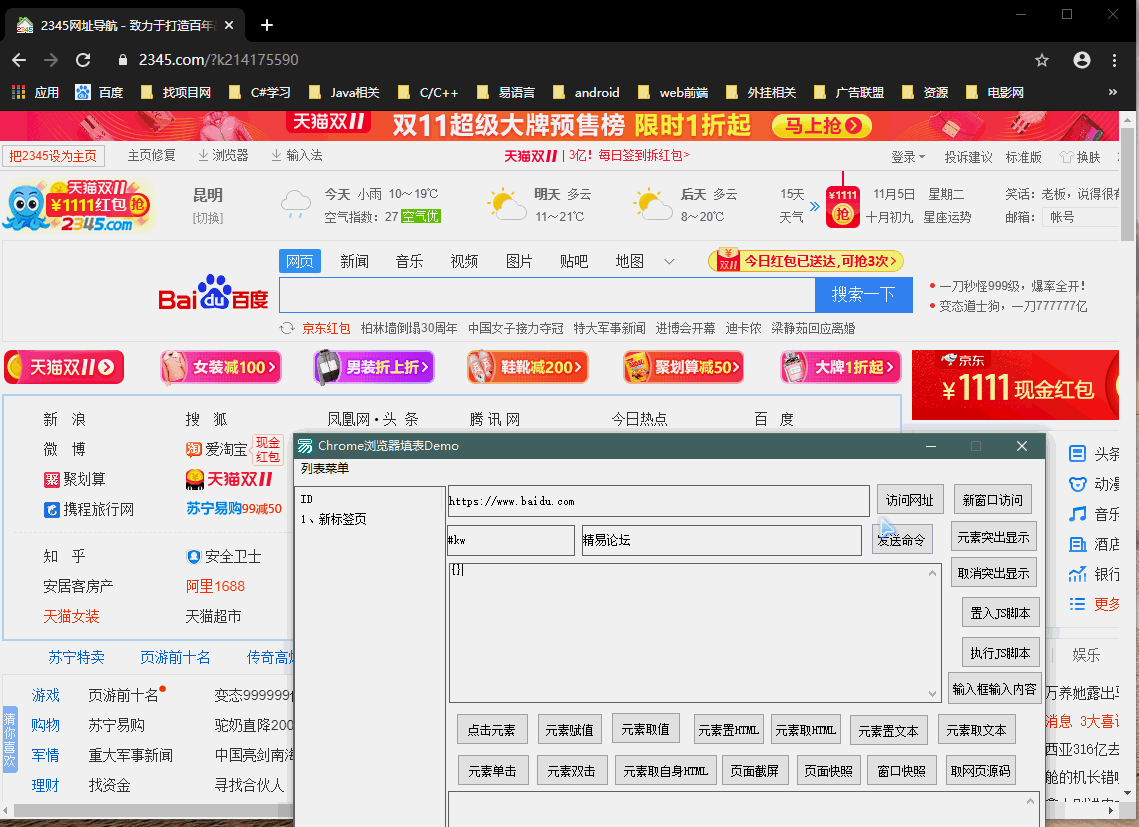
Task: Click the 发送命令 button
Action: pyautogui.click(x=901, y=540)
